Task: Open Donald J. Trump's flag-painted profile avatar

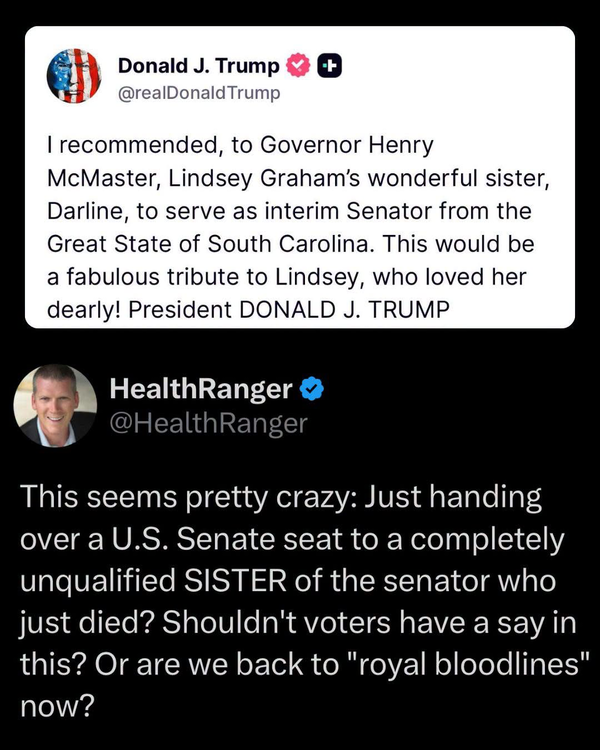Action: (74, 76)
